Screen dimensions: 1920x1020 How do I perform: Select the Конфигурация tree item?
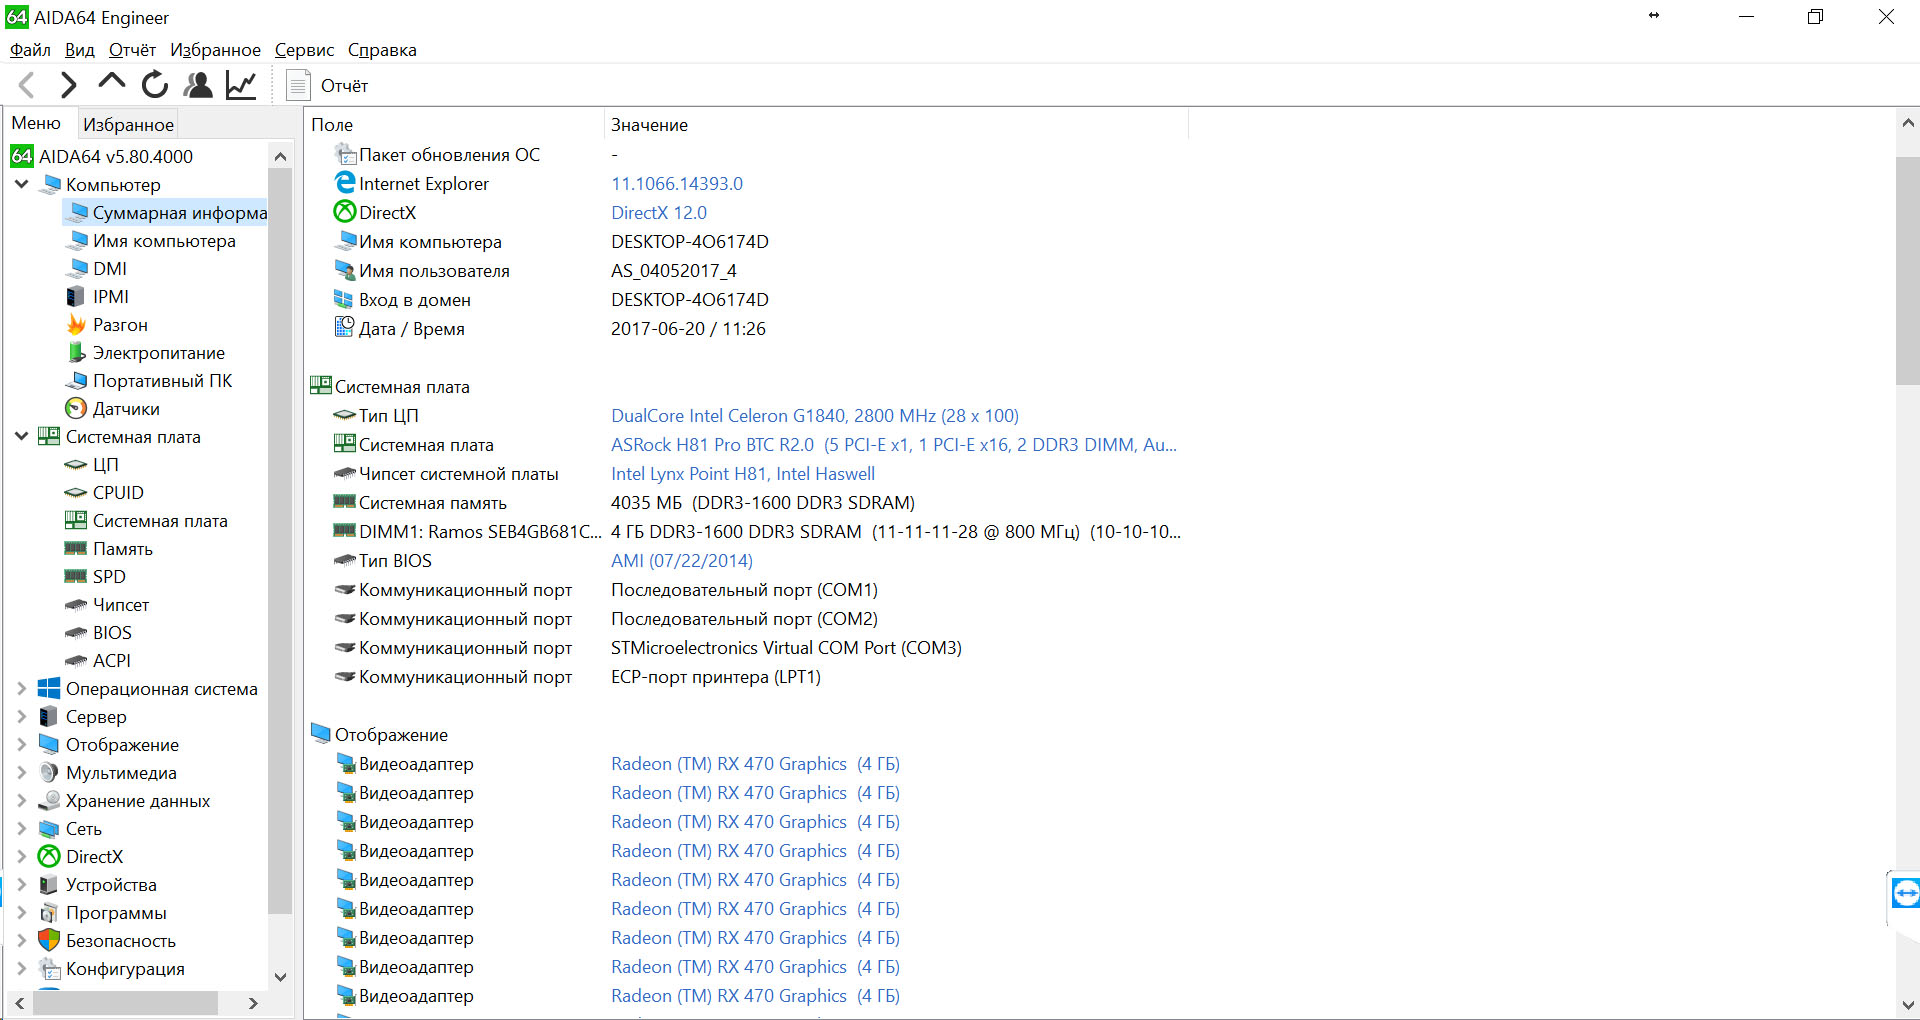pyautogui.click(x=112, y=968)
